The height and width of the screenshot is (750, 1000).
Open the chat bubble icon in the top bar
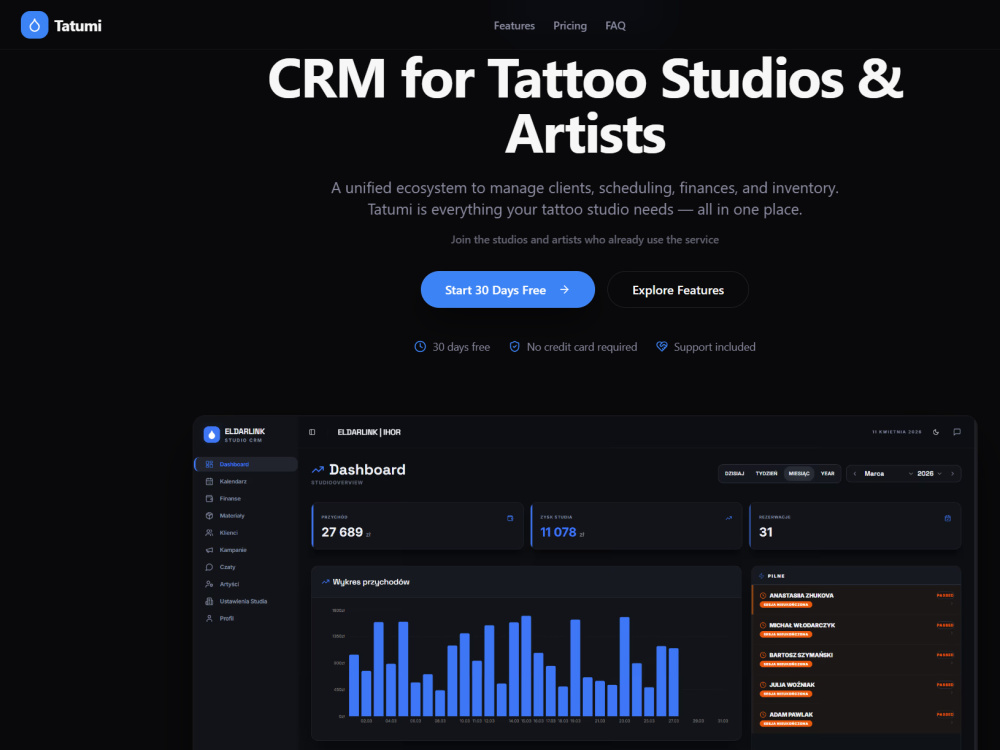tap(957, 432)
